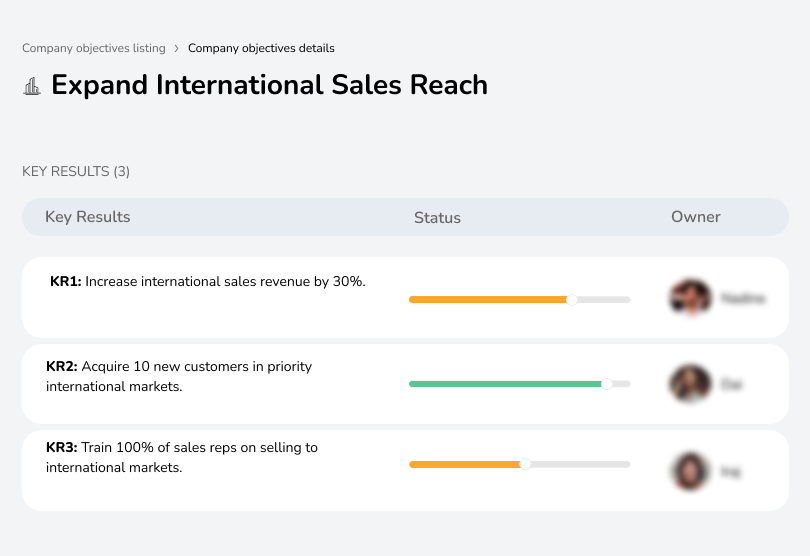
Task: Click the Company objectives details breadcrumb
Action: (261, 48)
